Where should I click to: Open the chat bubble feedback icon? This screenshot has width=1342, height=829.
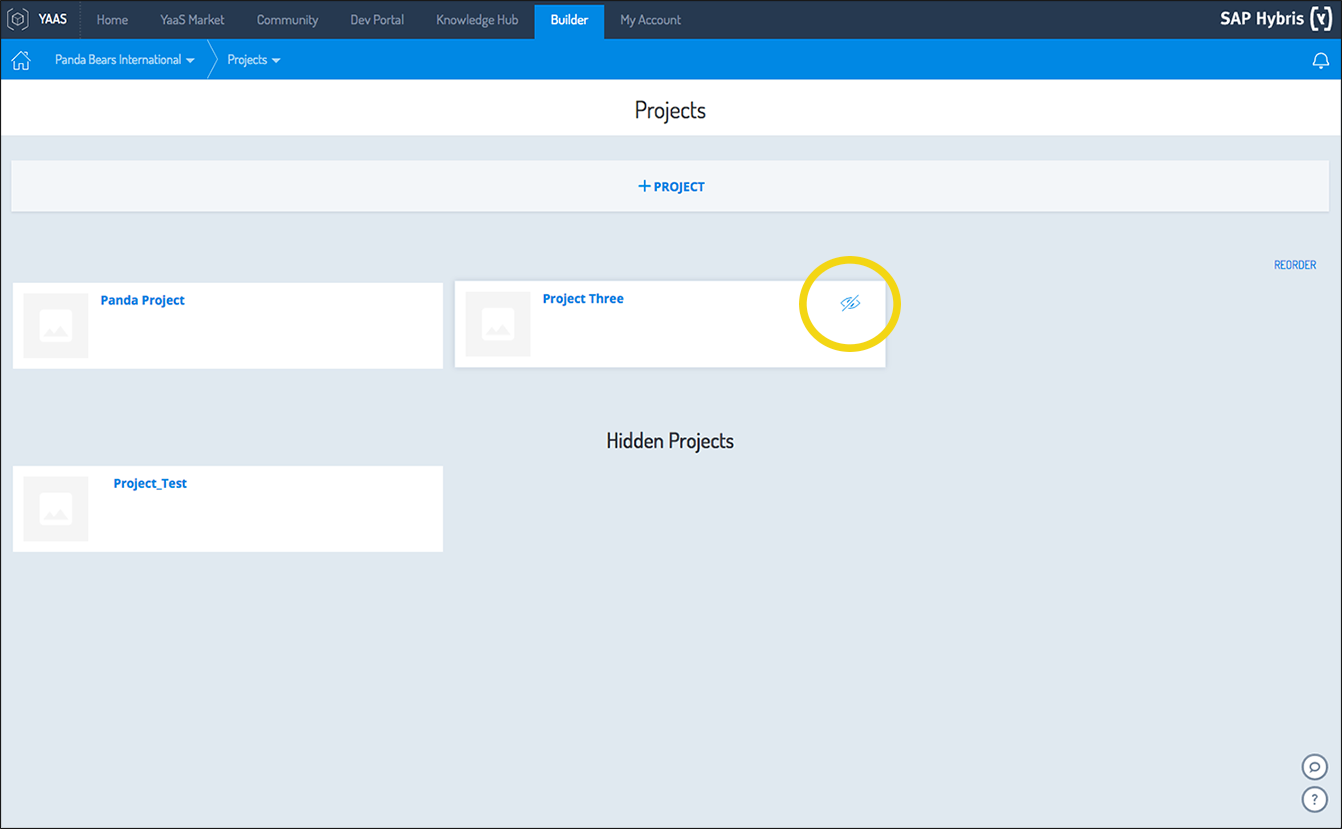[x=1314, y=767]
